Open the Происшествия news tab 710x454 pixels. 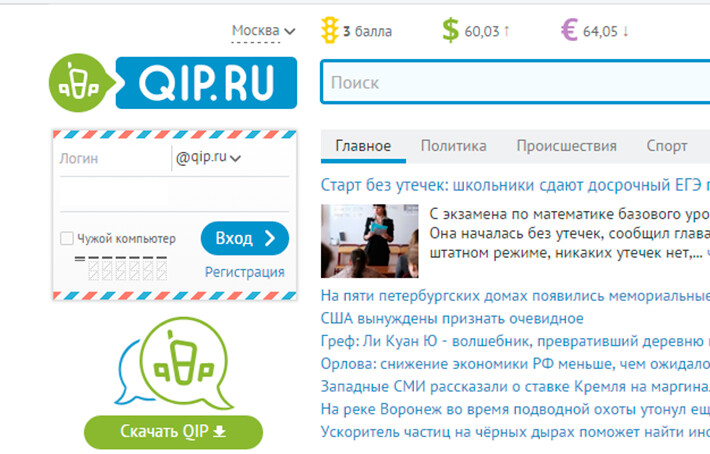point(566,146)
